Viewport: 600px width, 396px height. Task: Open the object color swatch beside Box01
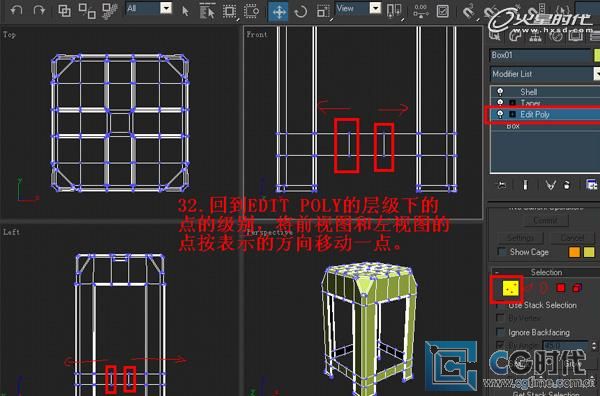click(597, 55)
